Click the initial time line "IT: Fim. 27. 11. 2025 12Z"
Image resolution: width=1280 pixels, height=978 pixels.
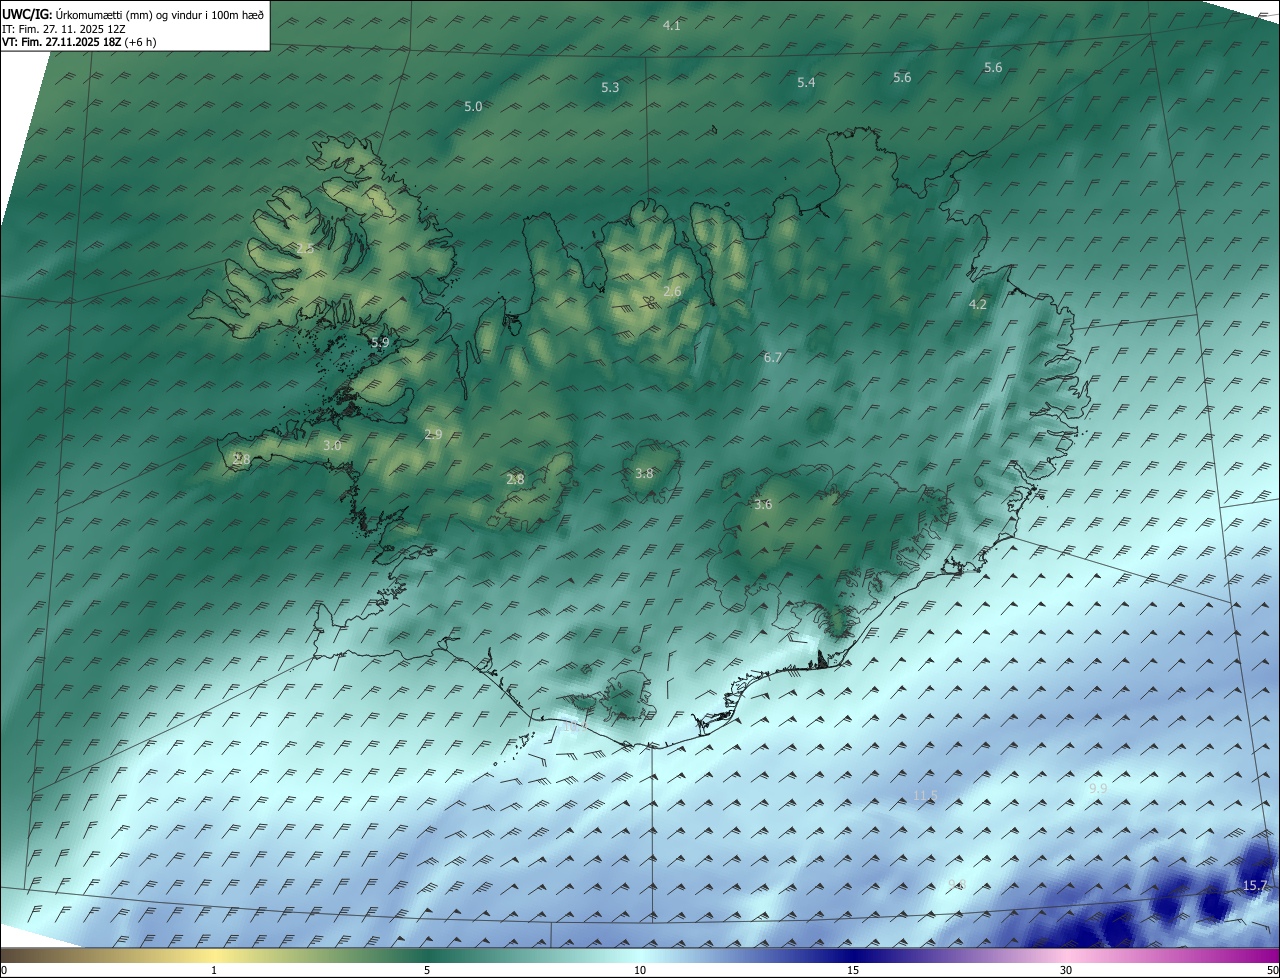pyautogui.click(x=64, y=29)
